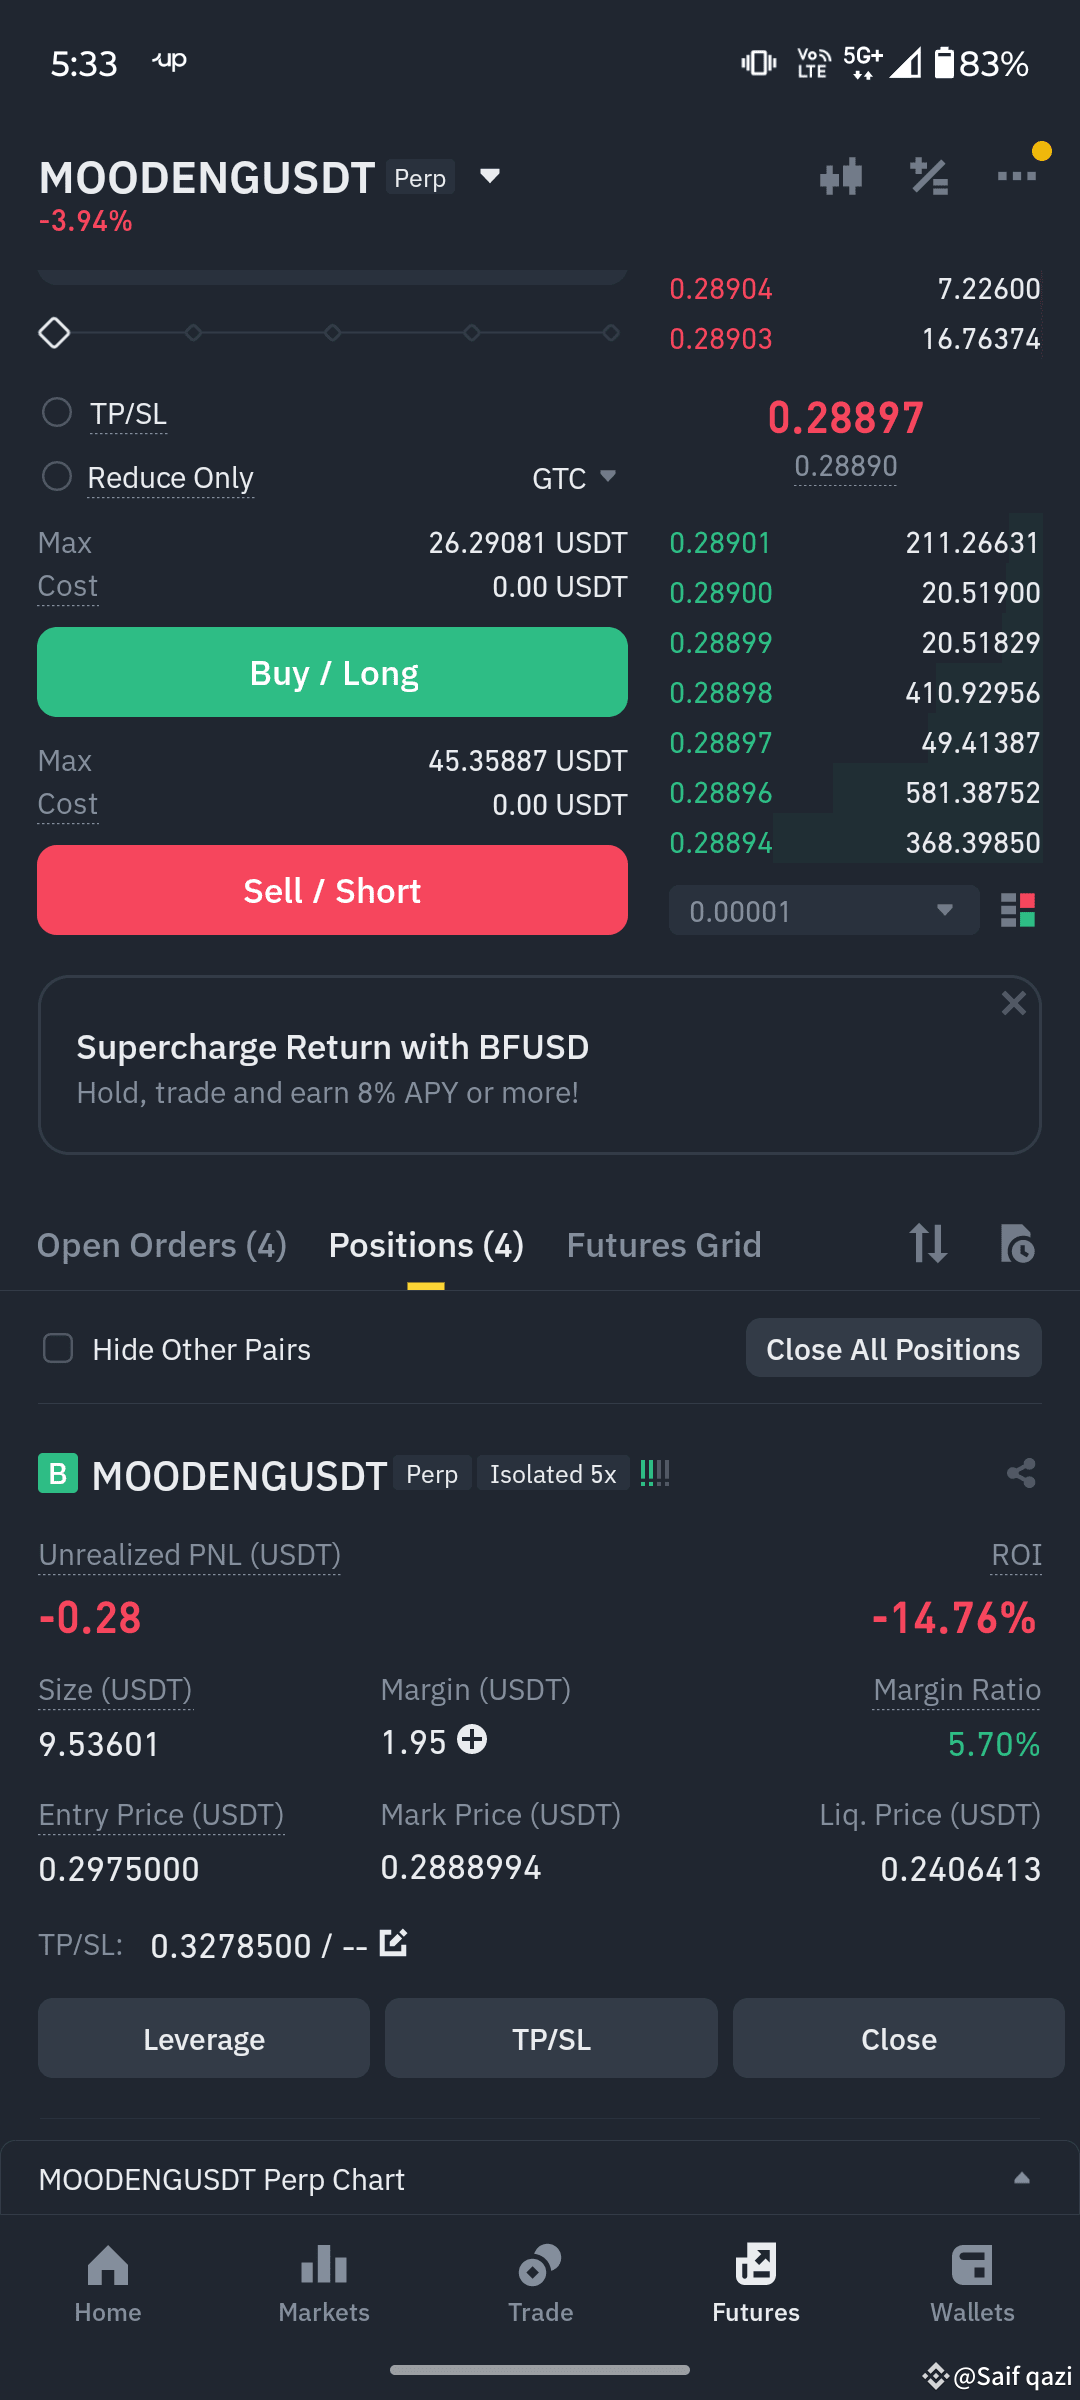Expand the MOODENGUSDT pair selector arrow
This screenshot has height=2400, width=1080.
[489, 177]
